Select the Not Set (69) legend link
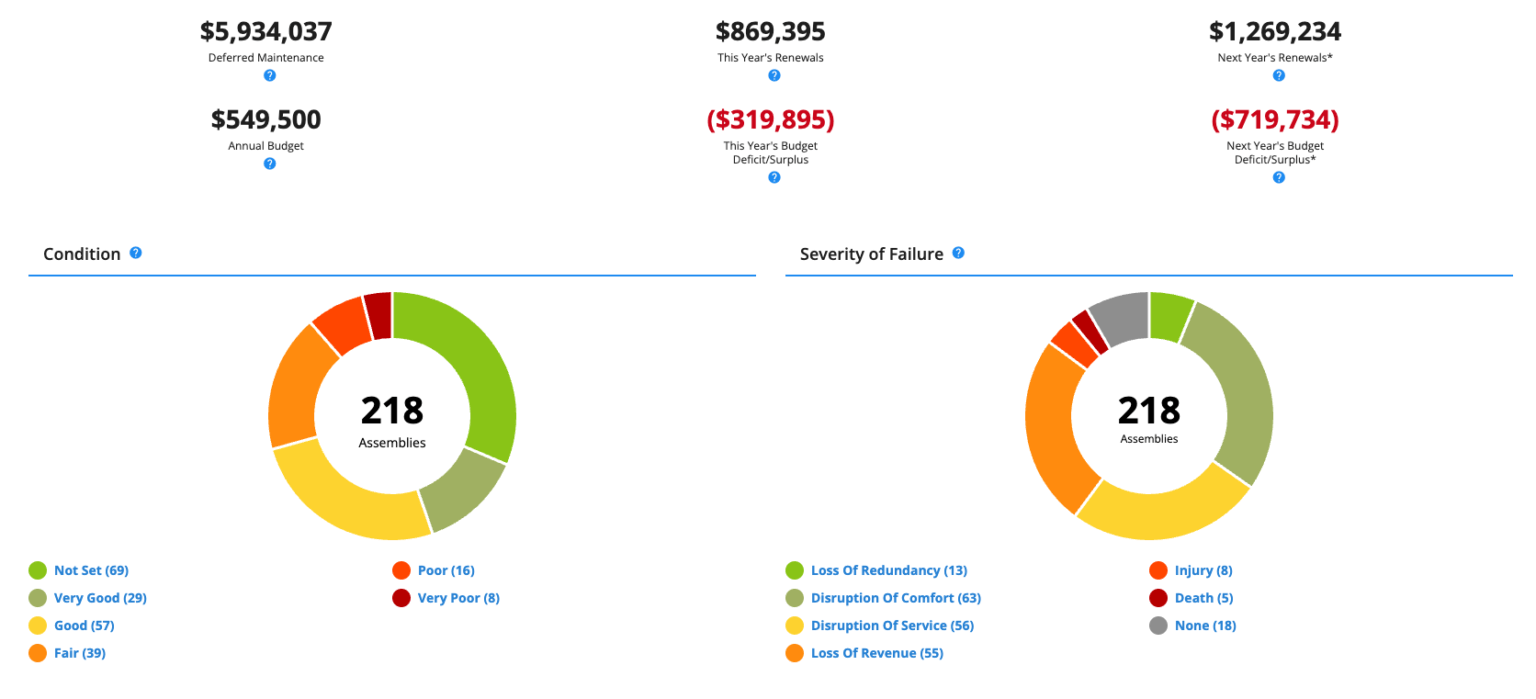The width and height of the screenshot is (1536, 699). point(91,571)
